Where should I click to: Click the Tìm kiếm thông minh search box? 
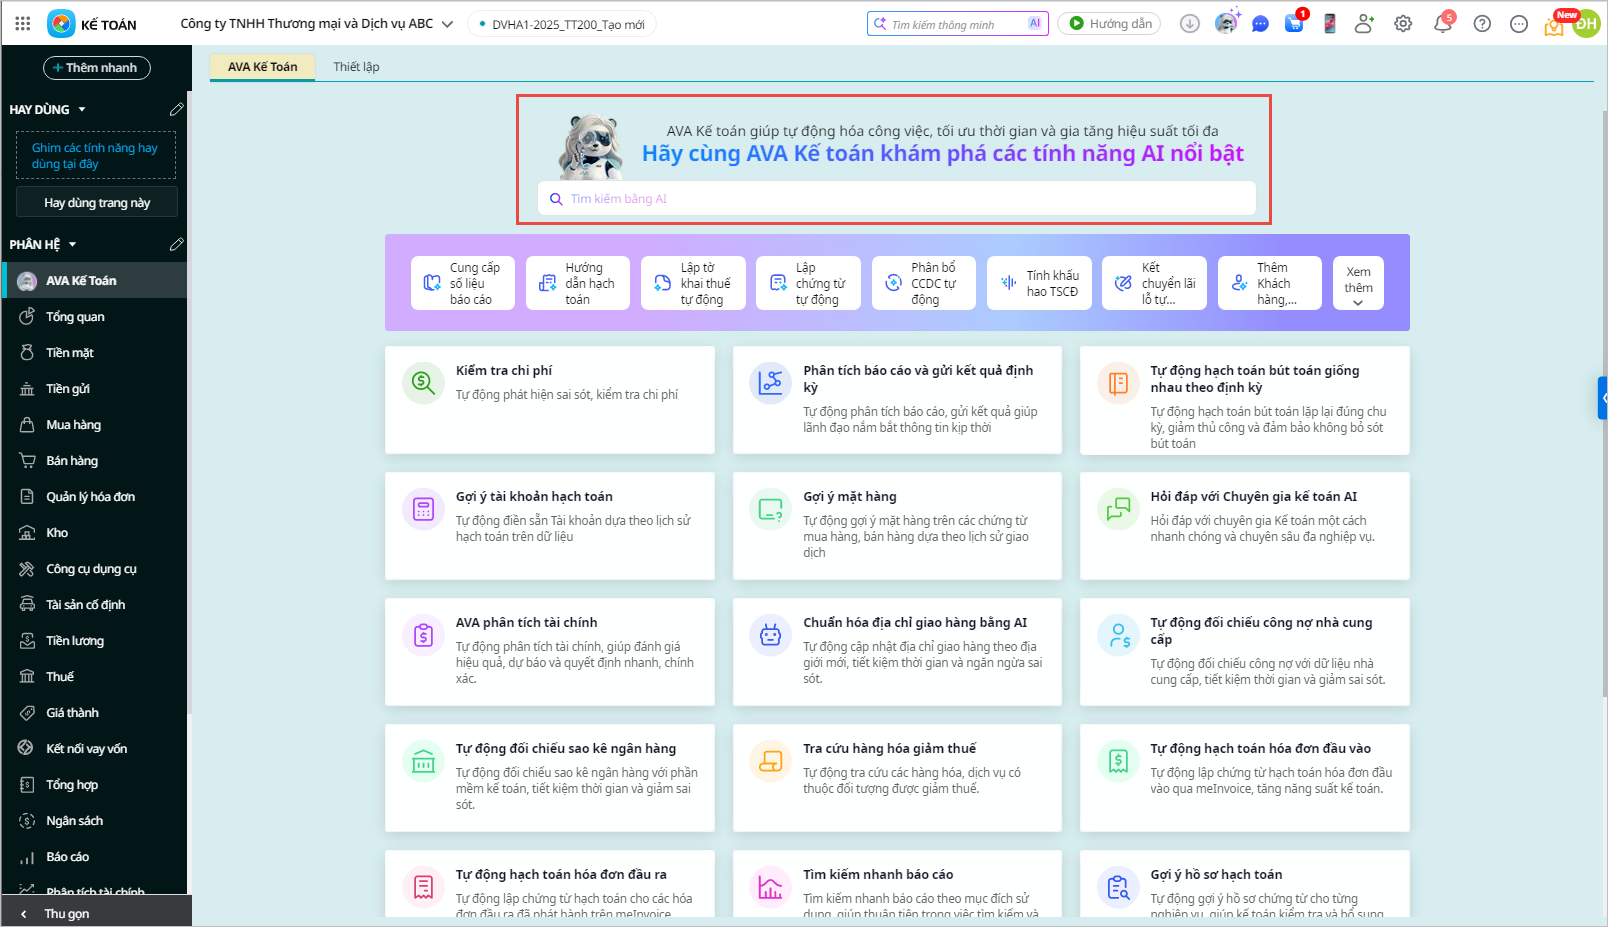pos(958,24)
